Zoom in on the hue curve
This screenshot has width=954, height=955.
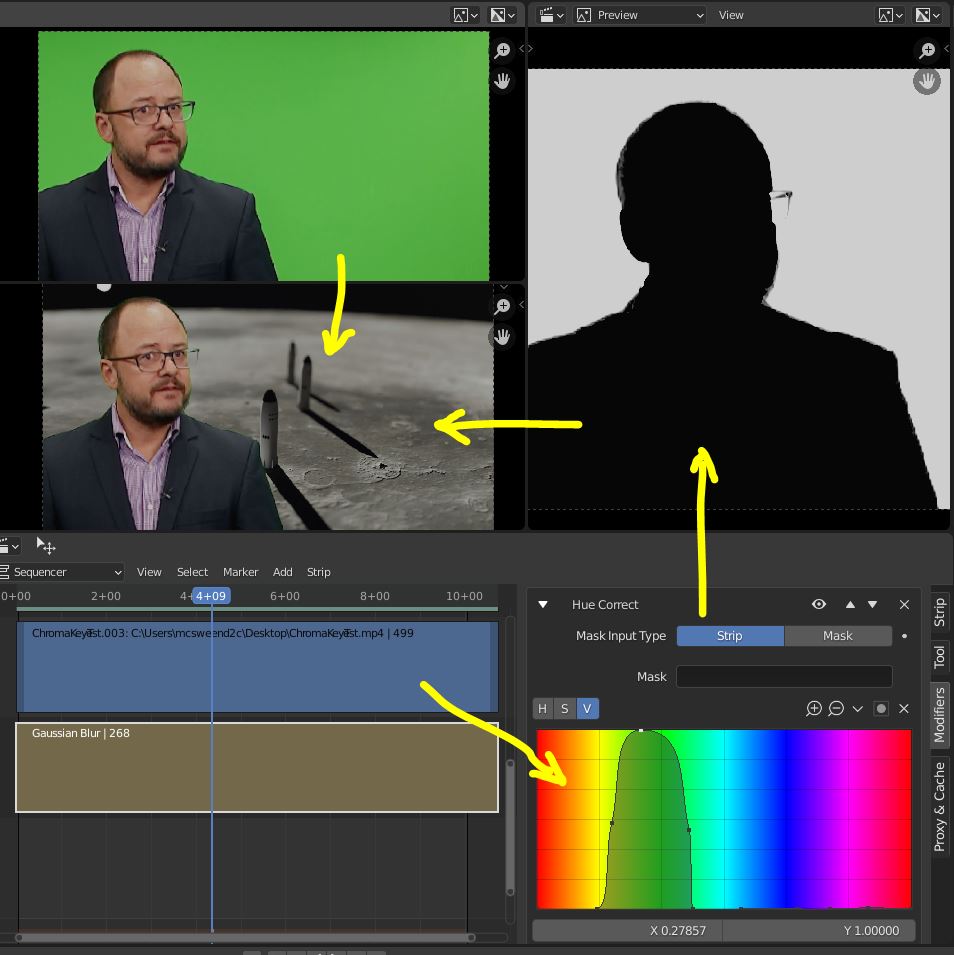tap(814, 708)
